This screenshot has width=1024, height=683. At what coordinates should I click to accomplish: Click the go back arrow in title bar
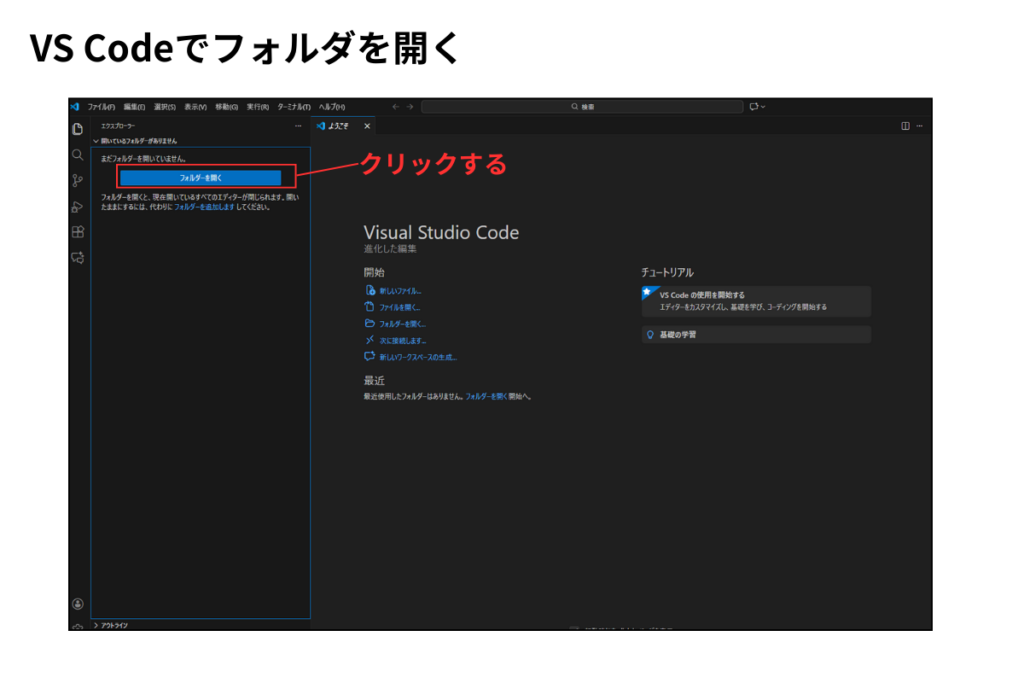pyautogui.click(x=396, y=106)
